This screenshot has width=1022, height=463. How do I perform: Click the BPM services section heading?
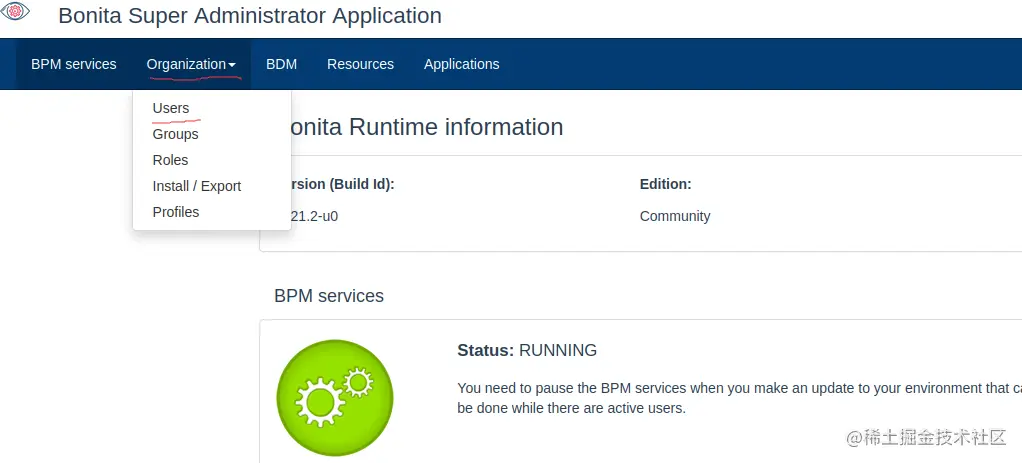[329, 296]
